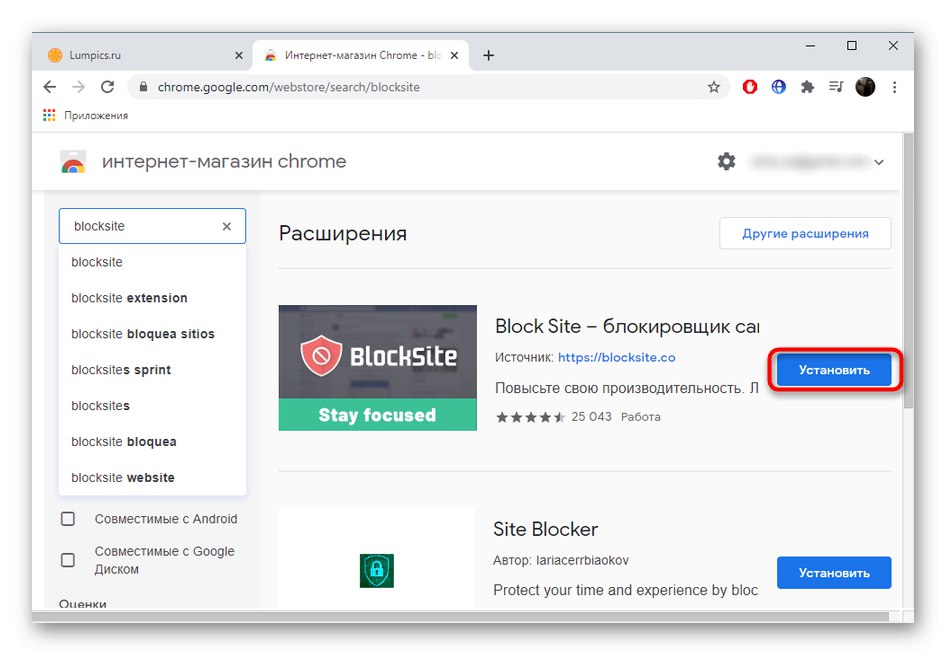Click the red blocker extension icon in toolbar
This screenshot has width=946, height=655.
click(749, 86)
